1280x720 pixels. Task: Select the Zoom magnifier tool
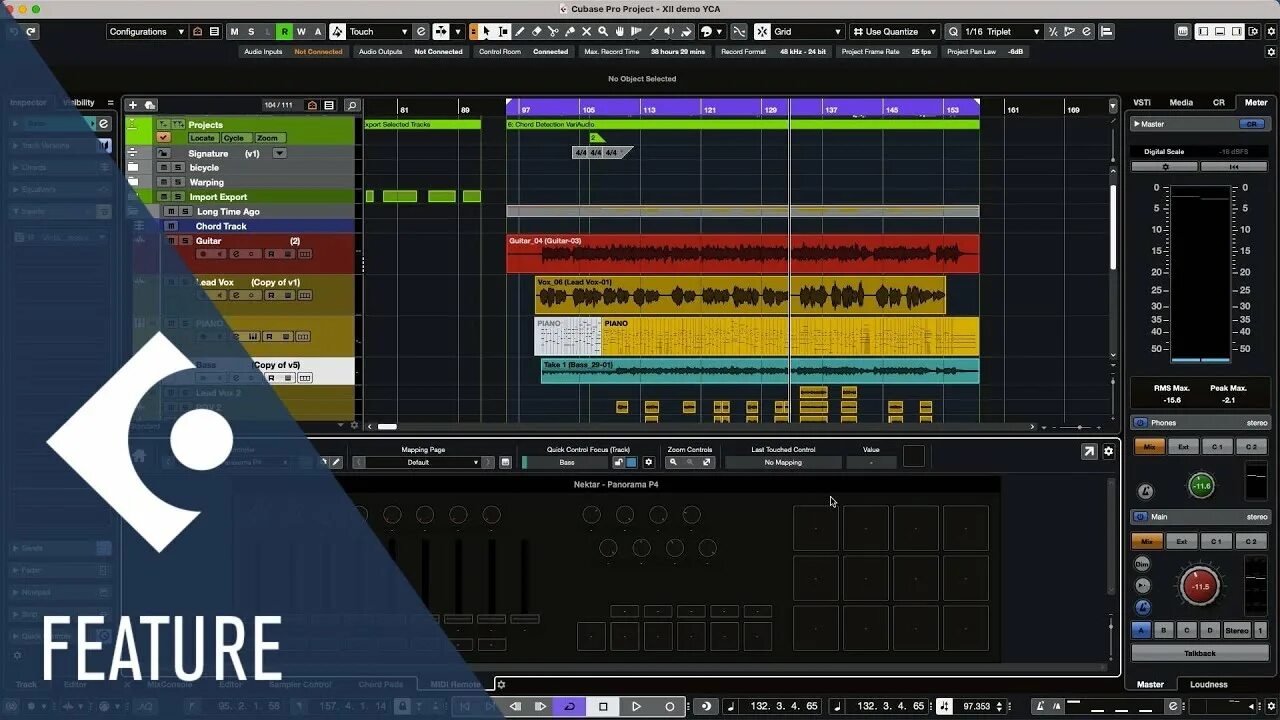click(603, 32)
